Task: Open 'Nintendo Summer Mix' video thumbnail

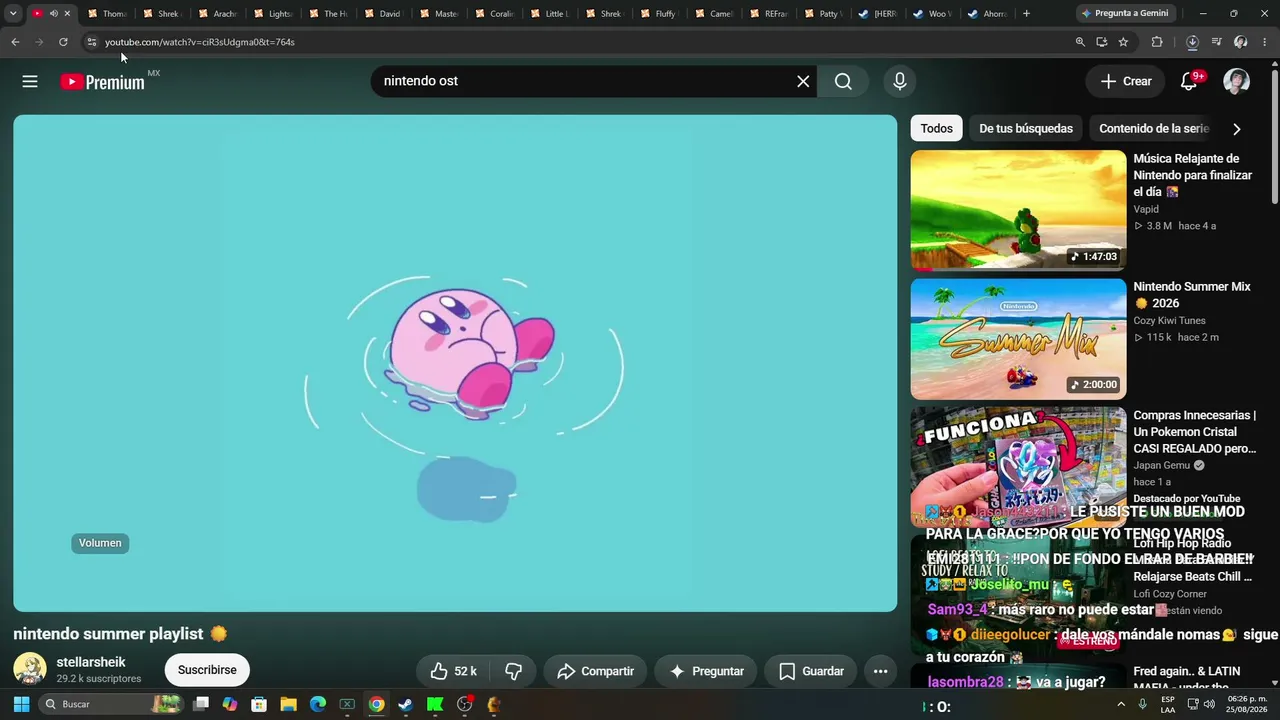Action: [1018, 339]
